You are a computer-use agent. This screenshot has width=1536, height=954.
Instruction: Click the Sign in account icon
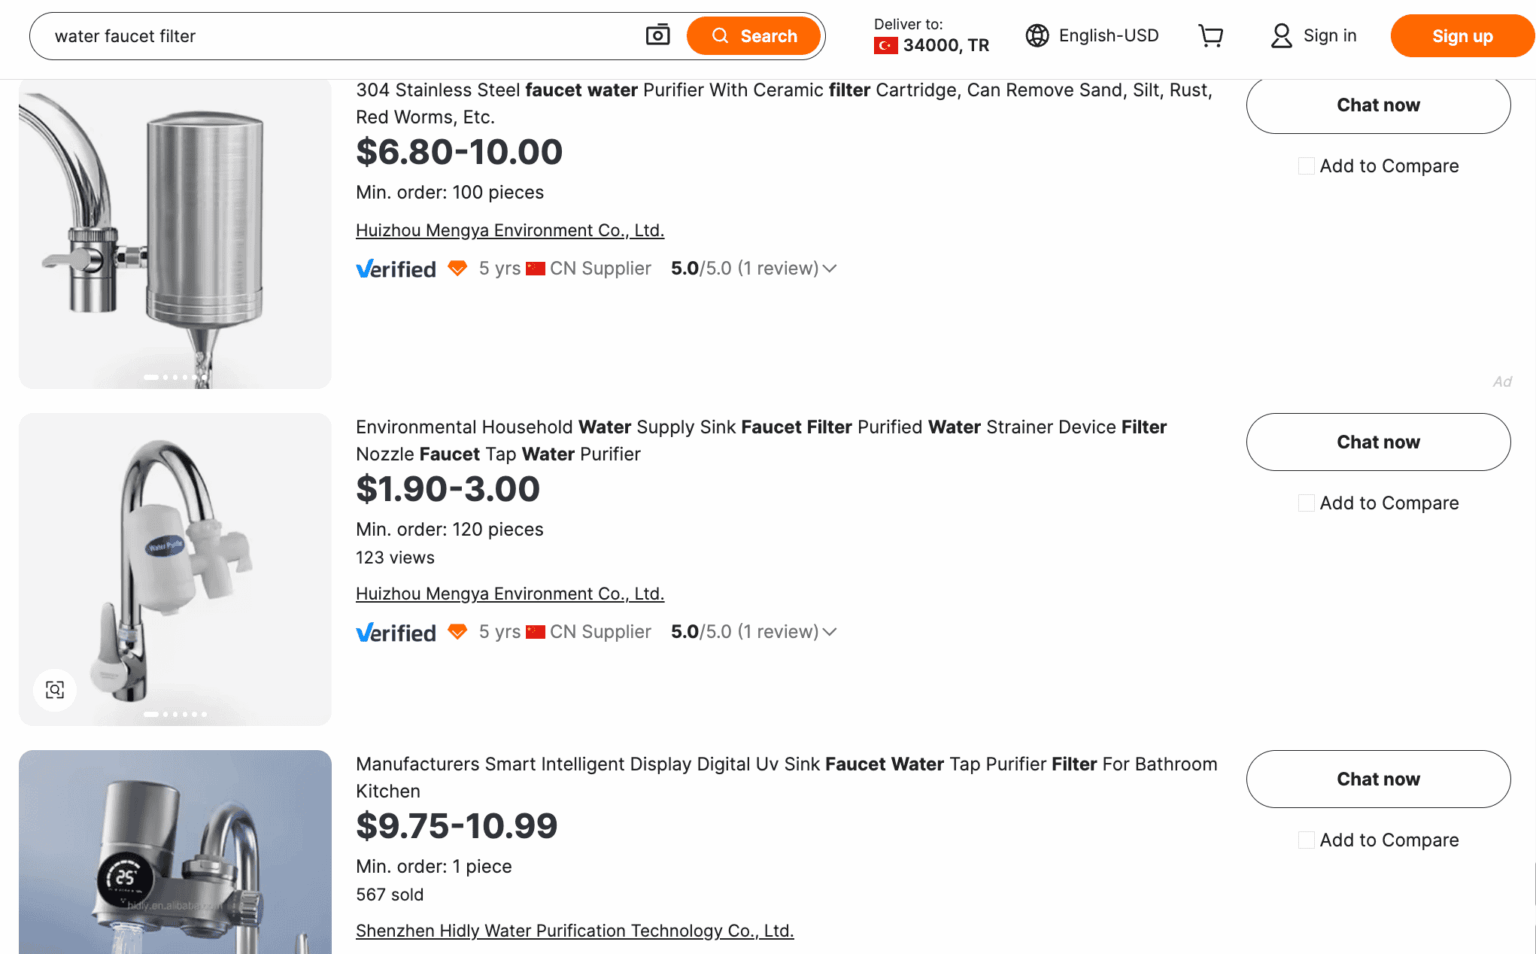pos(1281,35)
